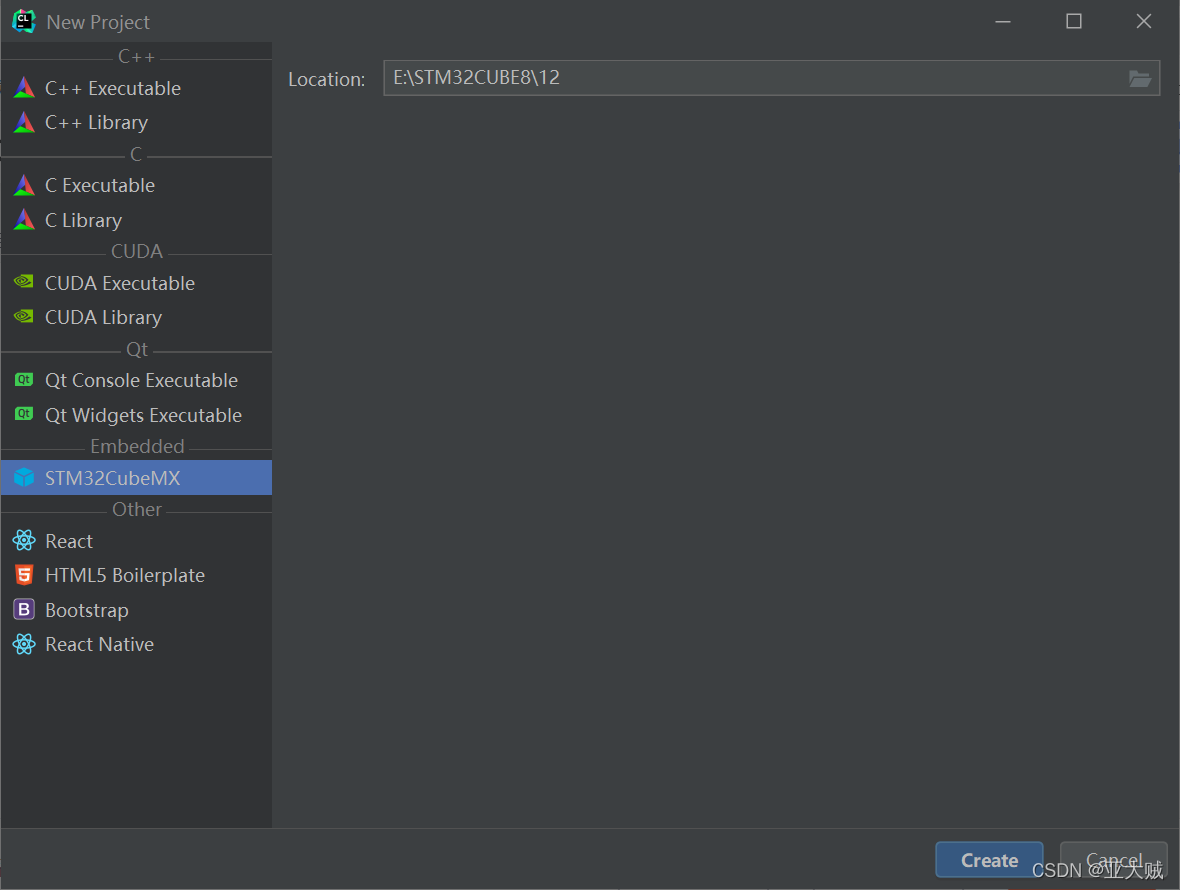Select Bootstrap project type
Viewport: 1180px width, 890px height.
[x=136, y=610]
